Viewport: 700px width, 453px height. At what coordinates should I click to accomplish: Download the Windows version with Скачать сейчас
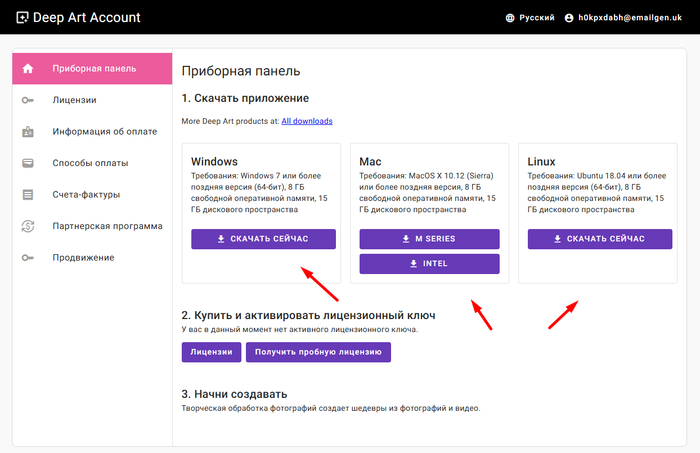(263, 239)
